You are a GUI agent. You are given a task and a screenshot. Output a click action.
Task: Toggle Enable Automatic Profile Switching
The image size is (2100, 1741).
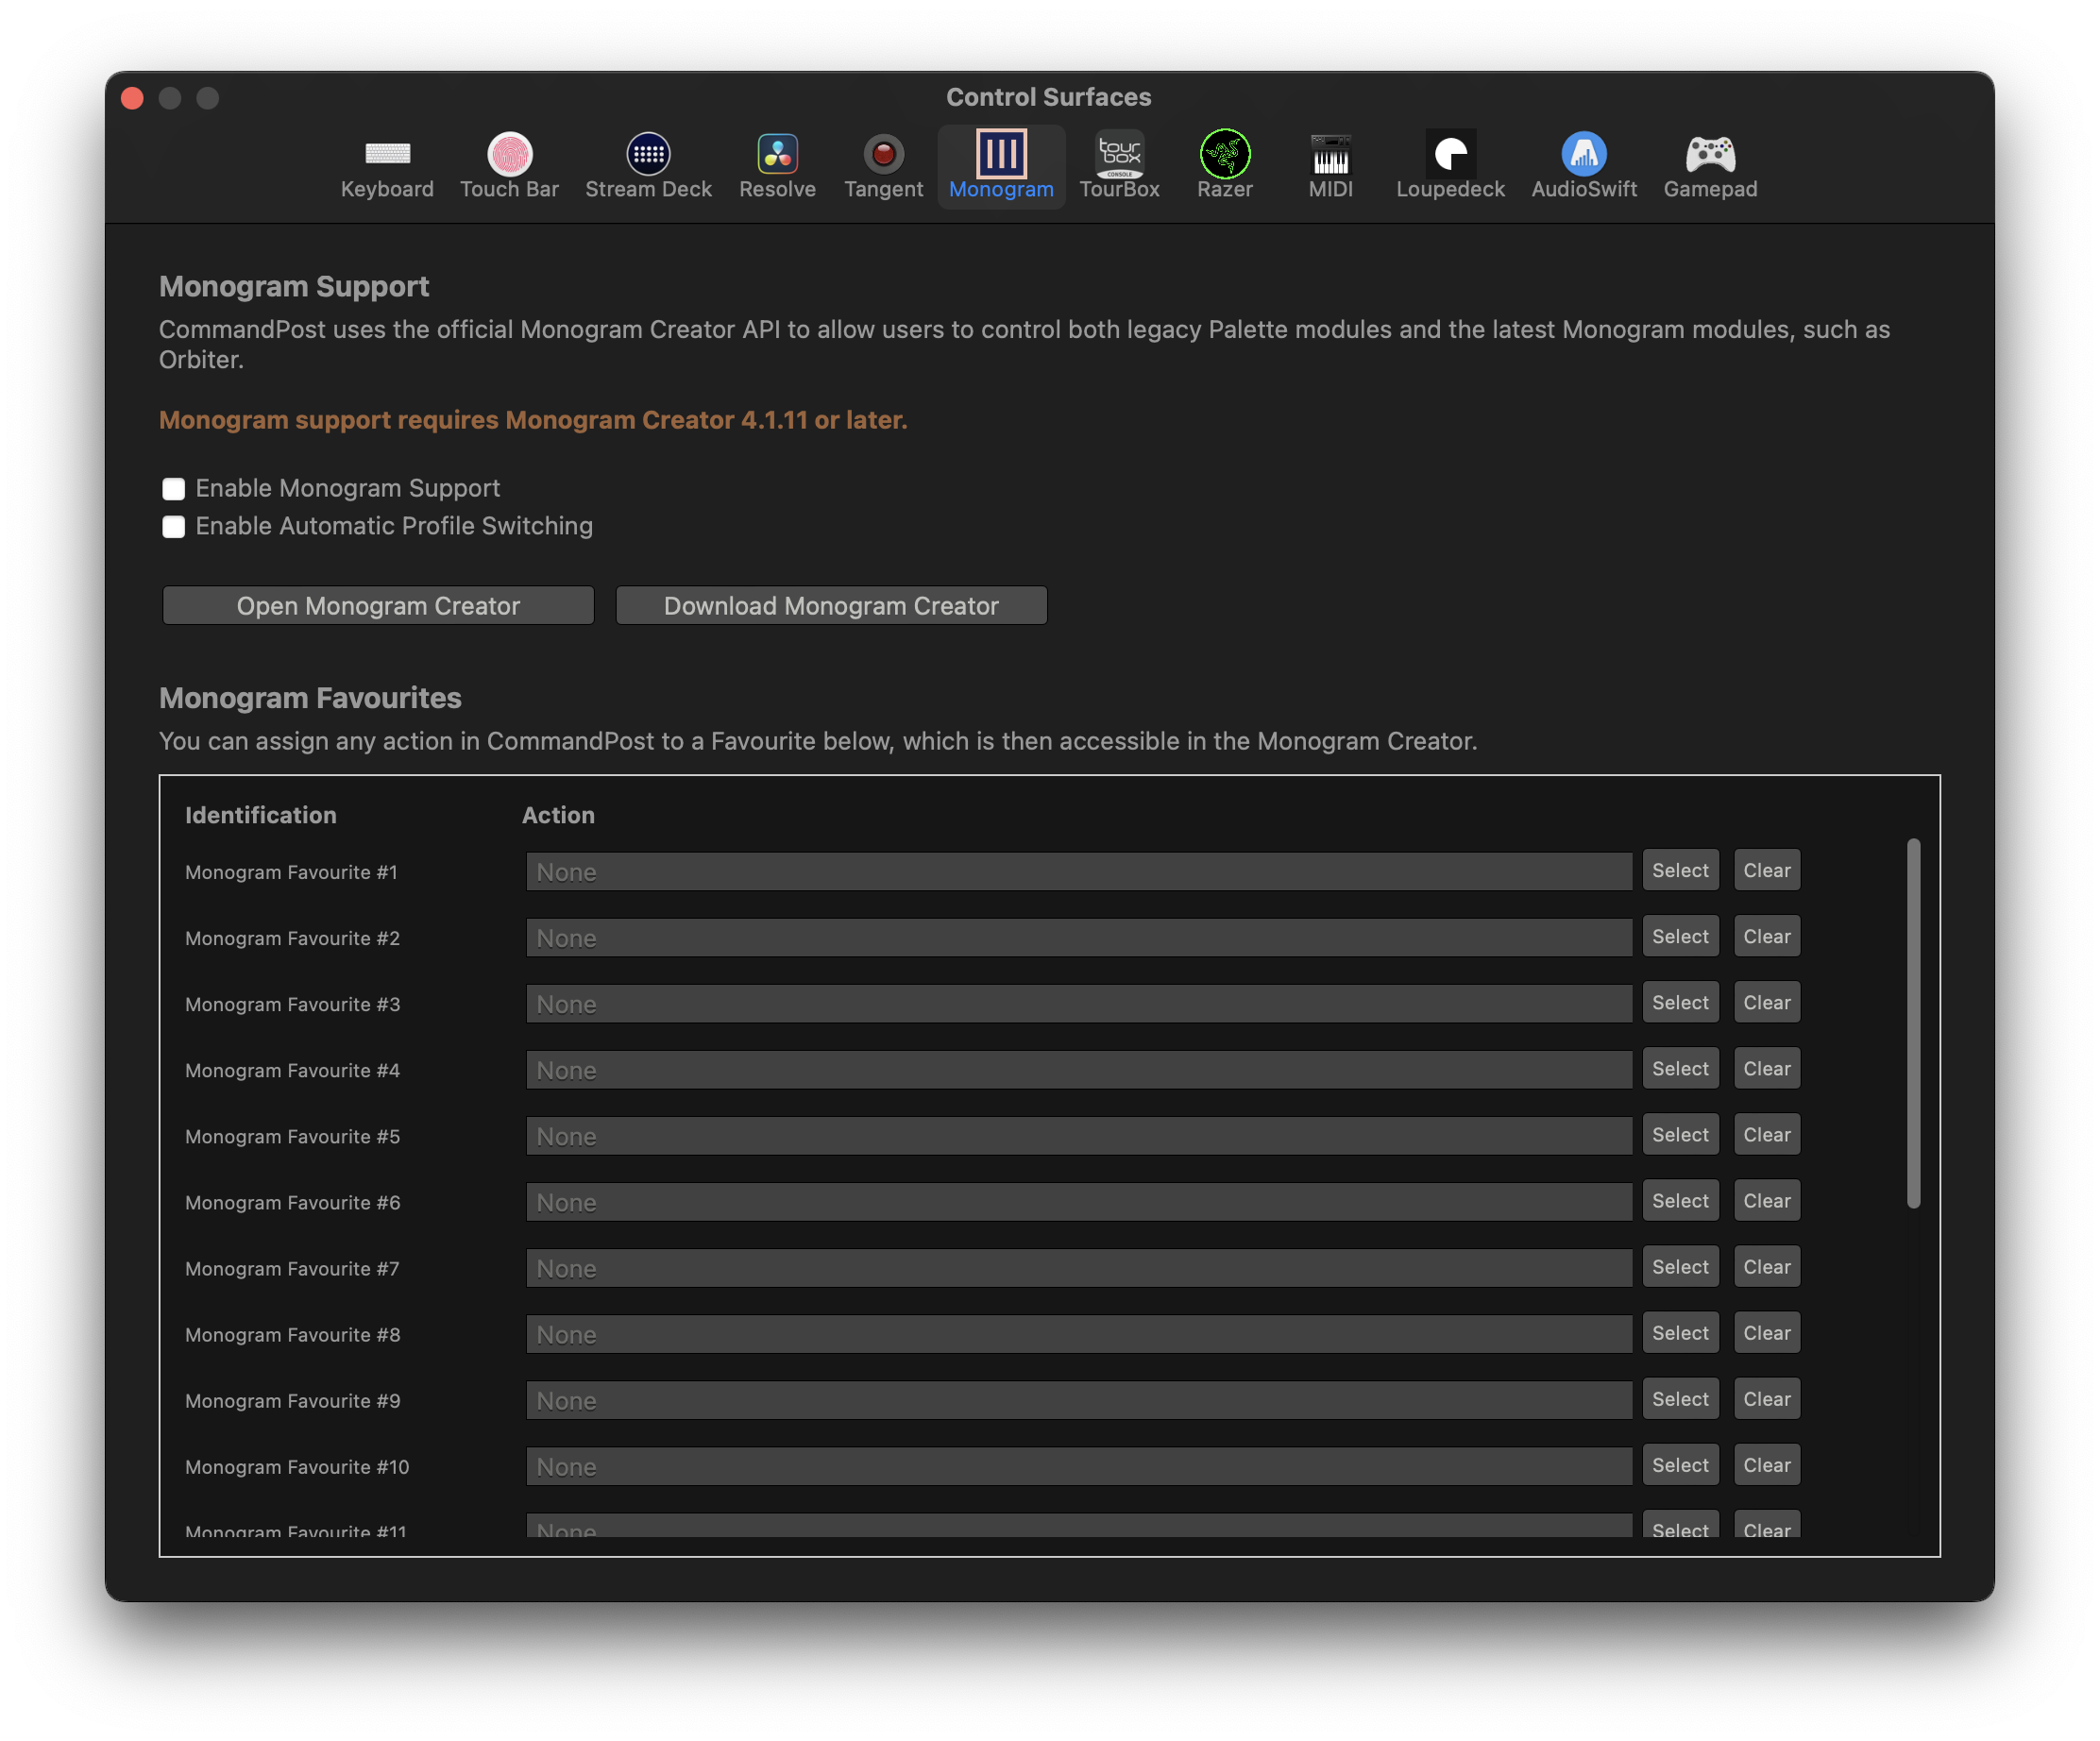pos(174,526)
